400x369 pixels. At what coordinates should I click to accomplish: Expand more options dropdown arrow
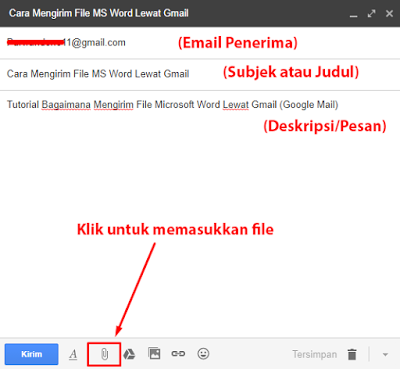click(x=385, y=354)
